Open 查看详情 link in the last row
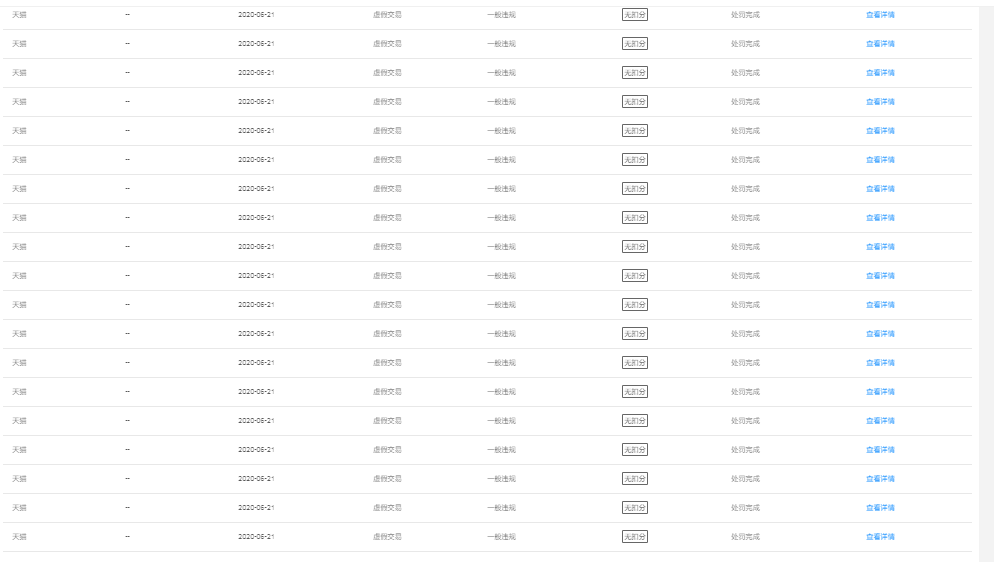The image size is (994, 562). click(880, 537)
